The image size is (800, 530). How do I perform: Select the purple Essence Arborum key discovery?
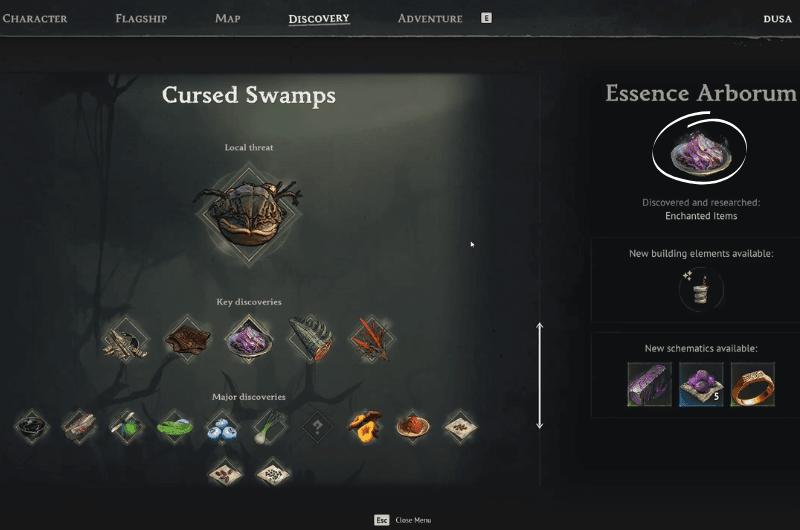point(249,339)
